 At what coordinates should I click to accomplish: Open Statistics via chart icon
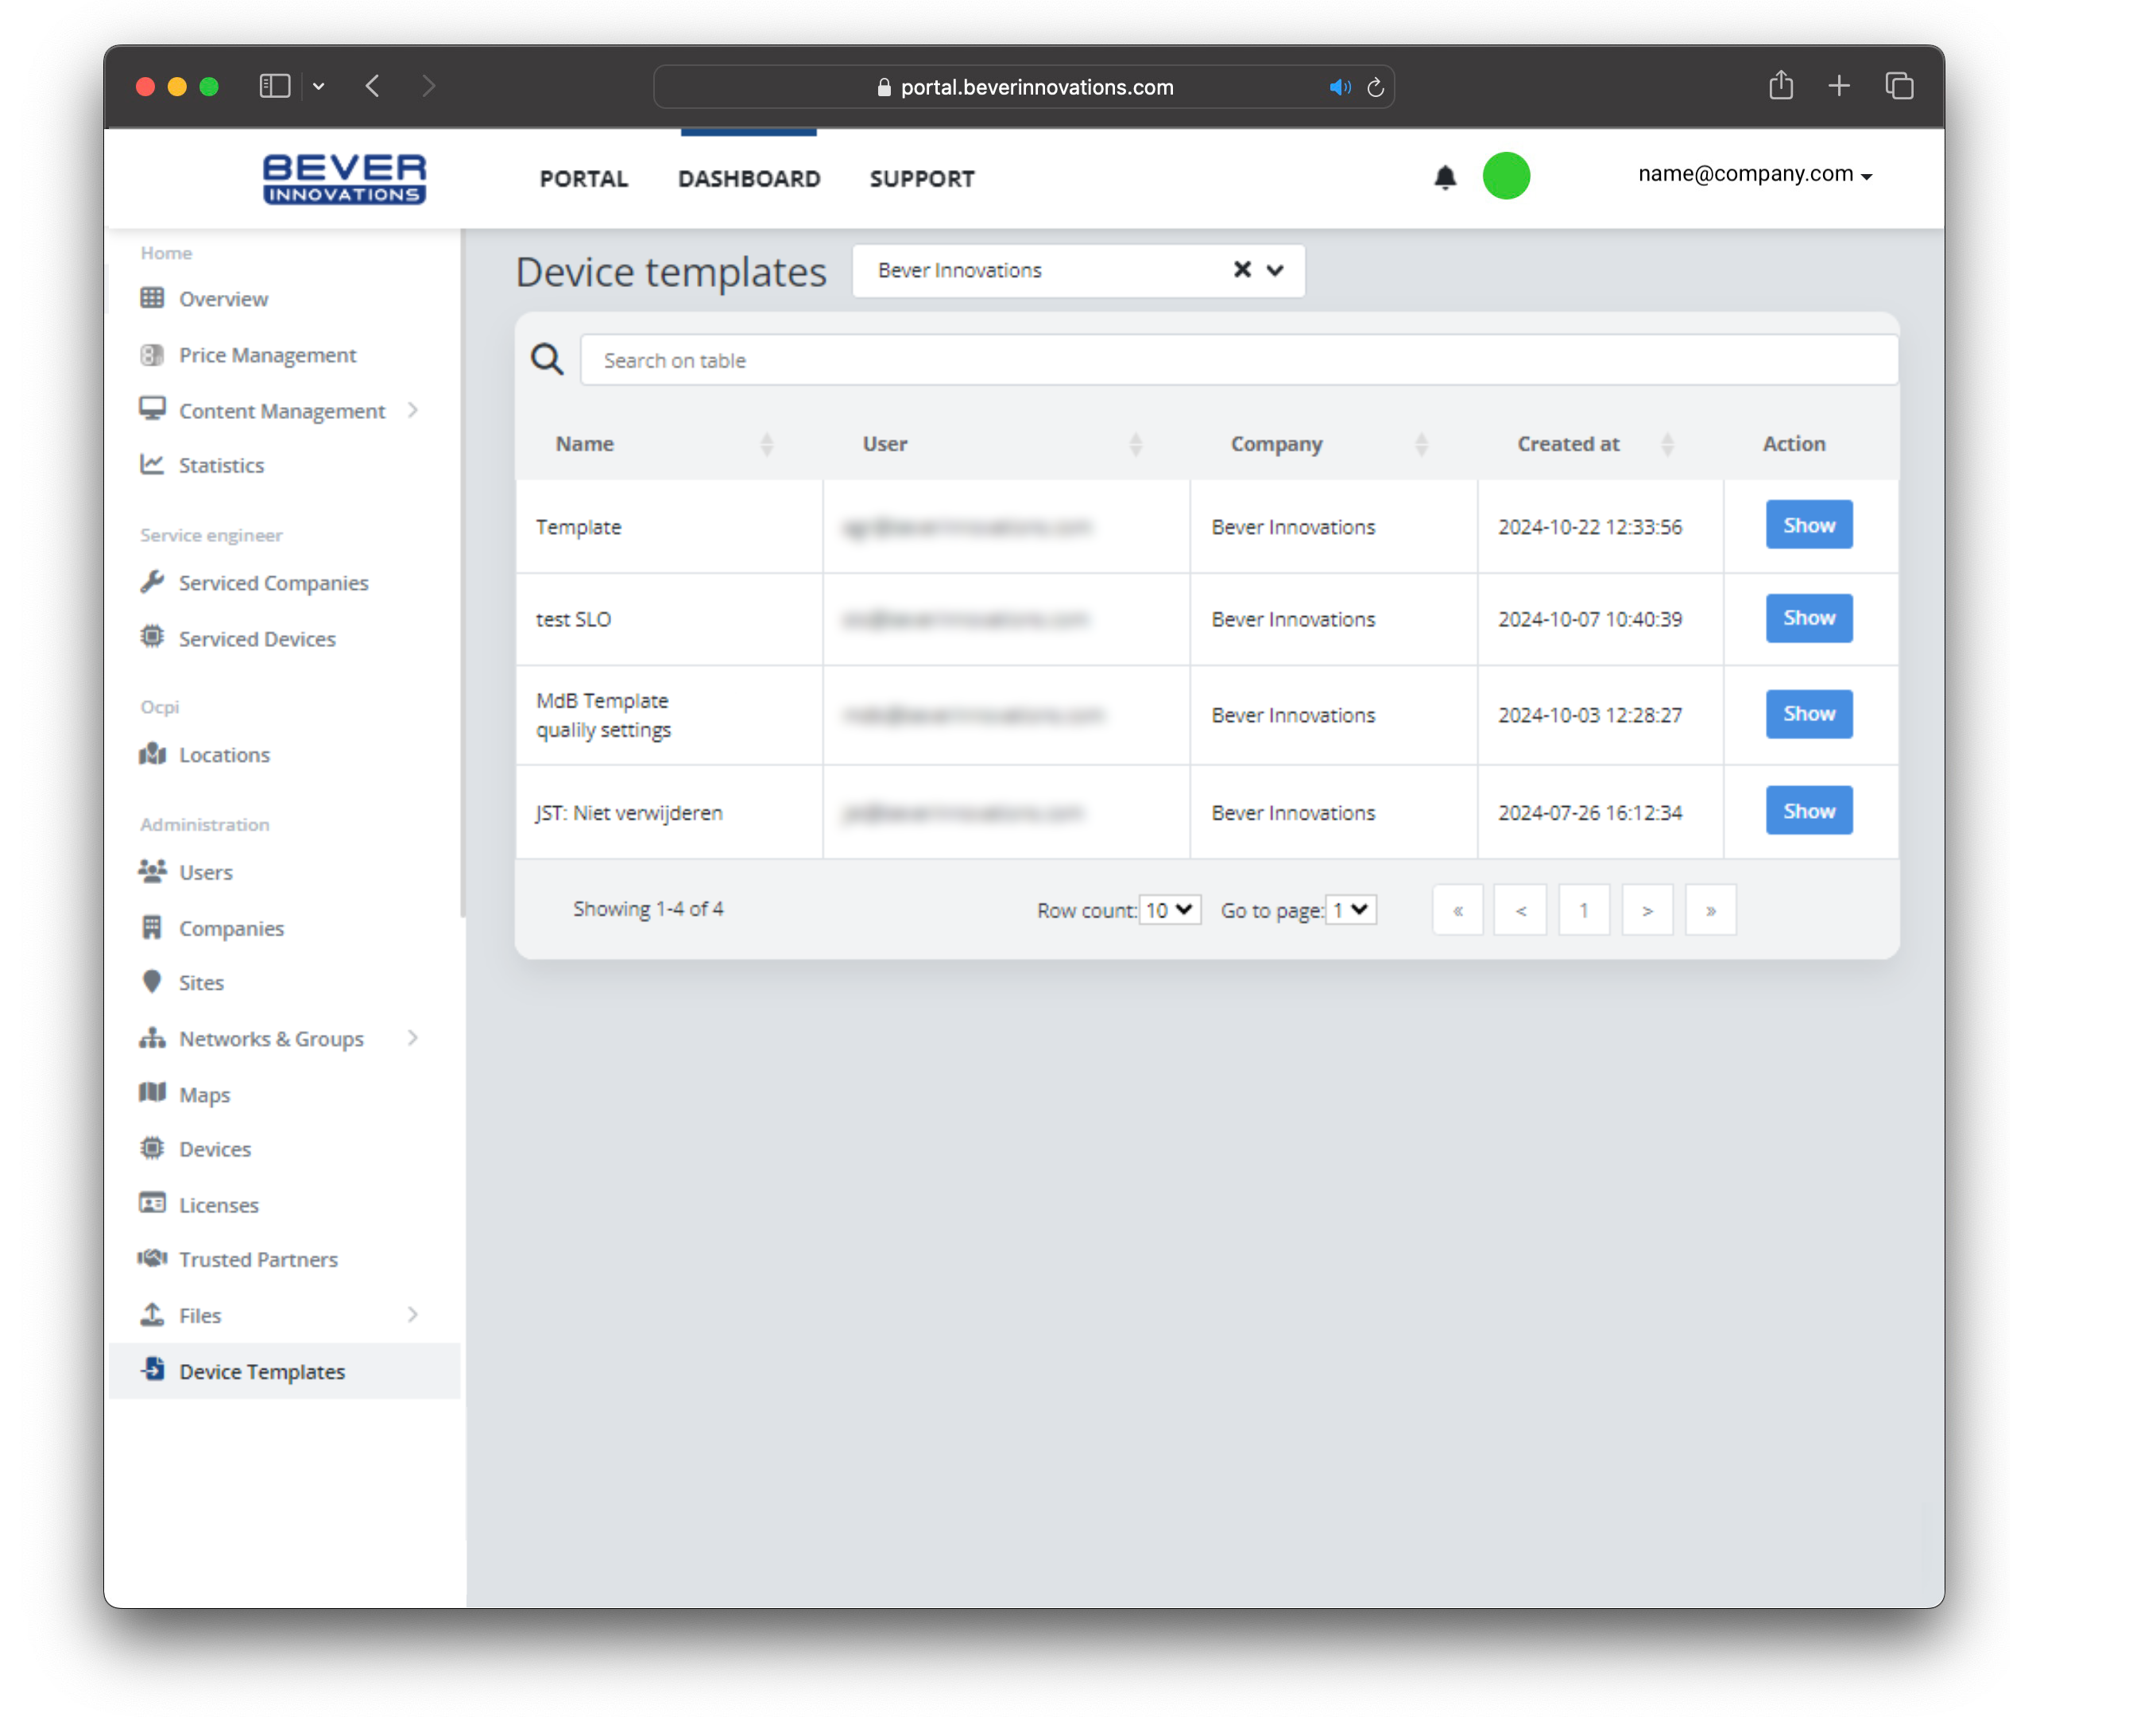pyautogui.click(x=152, y=464)
